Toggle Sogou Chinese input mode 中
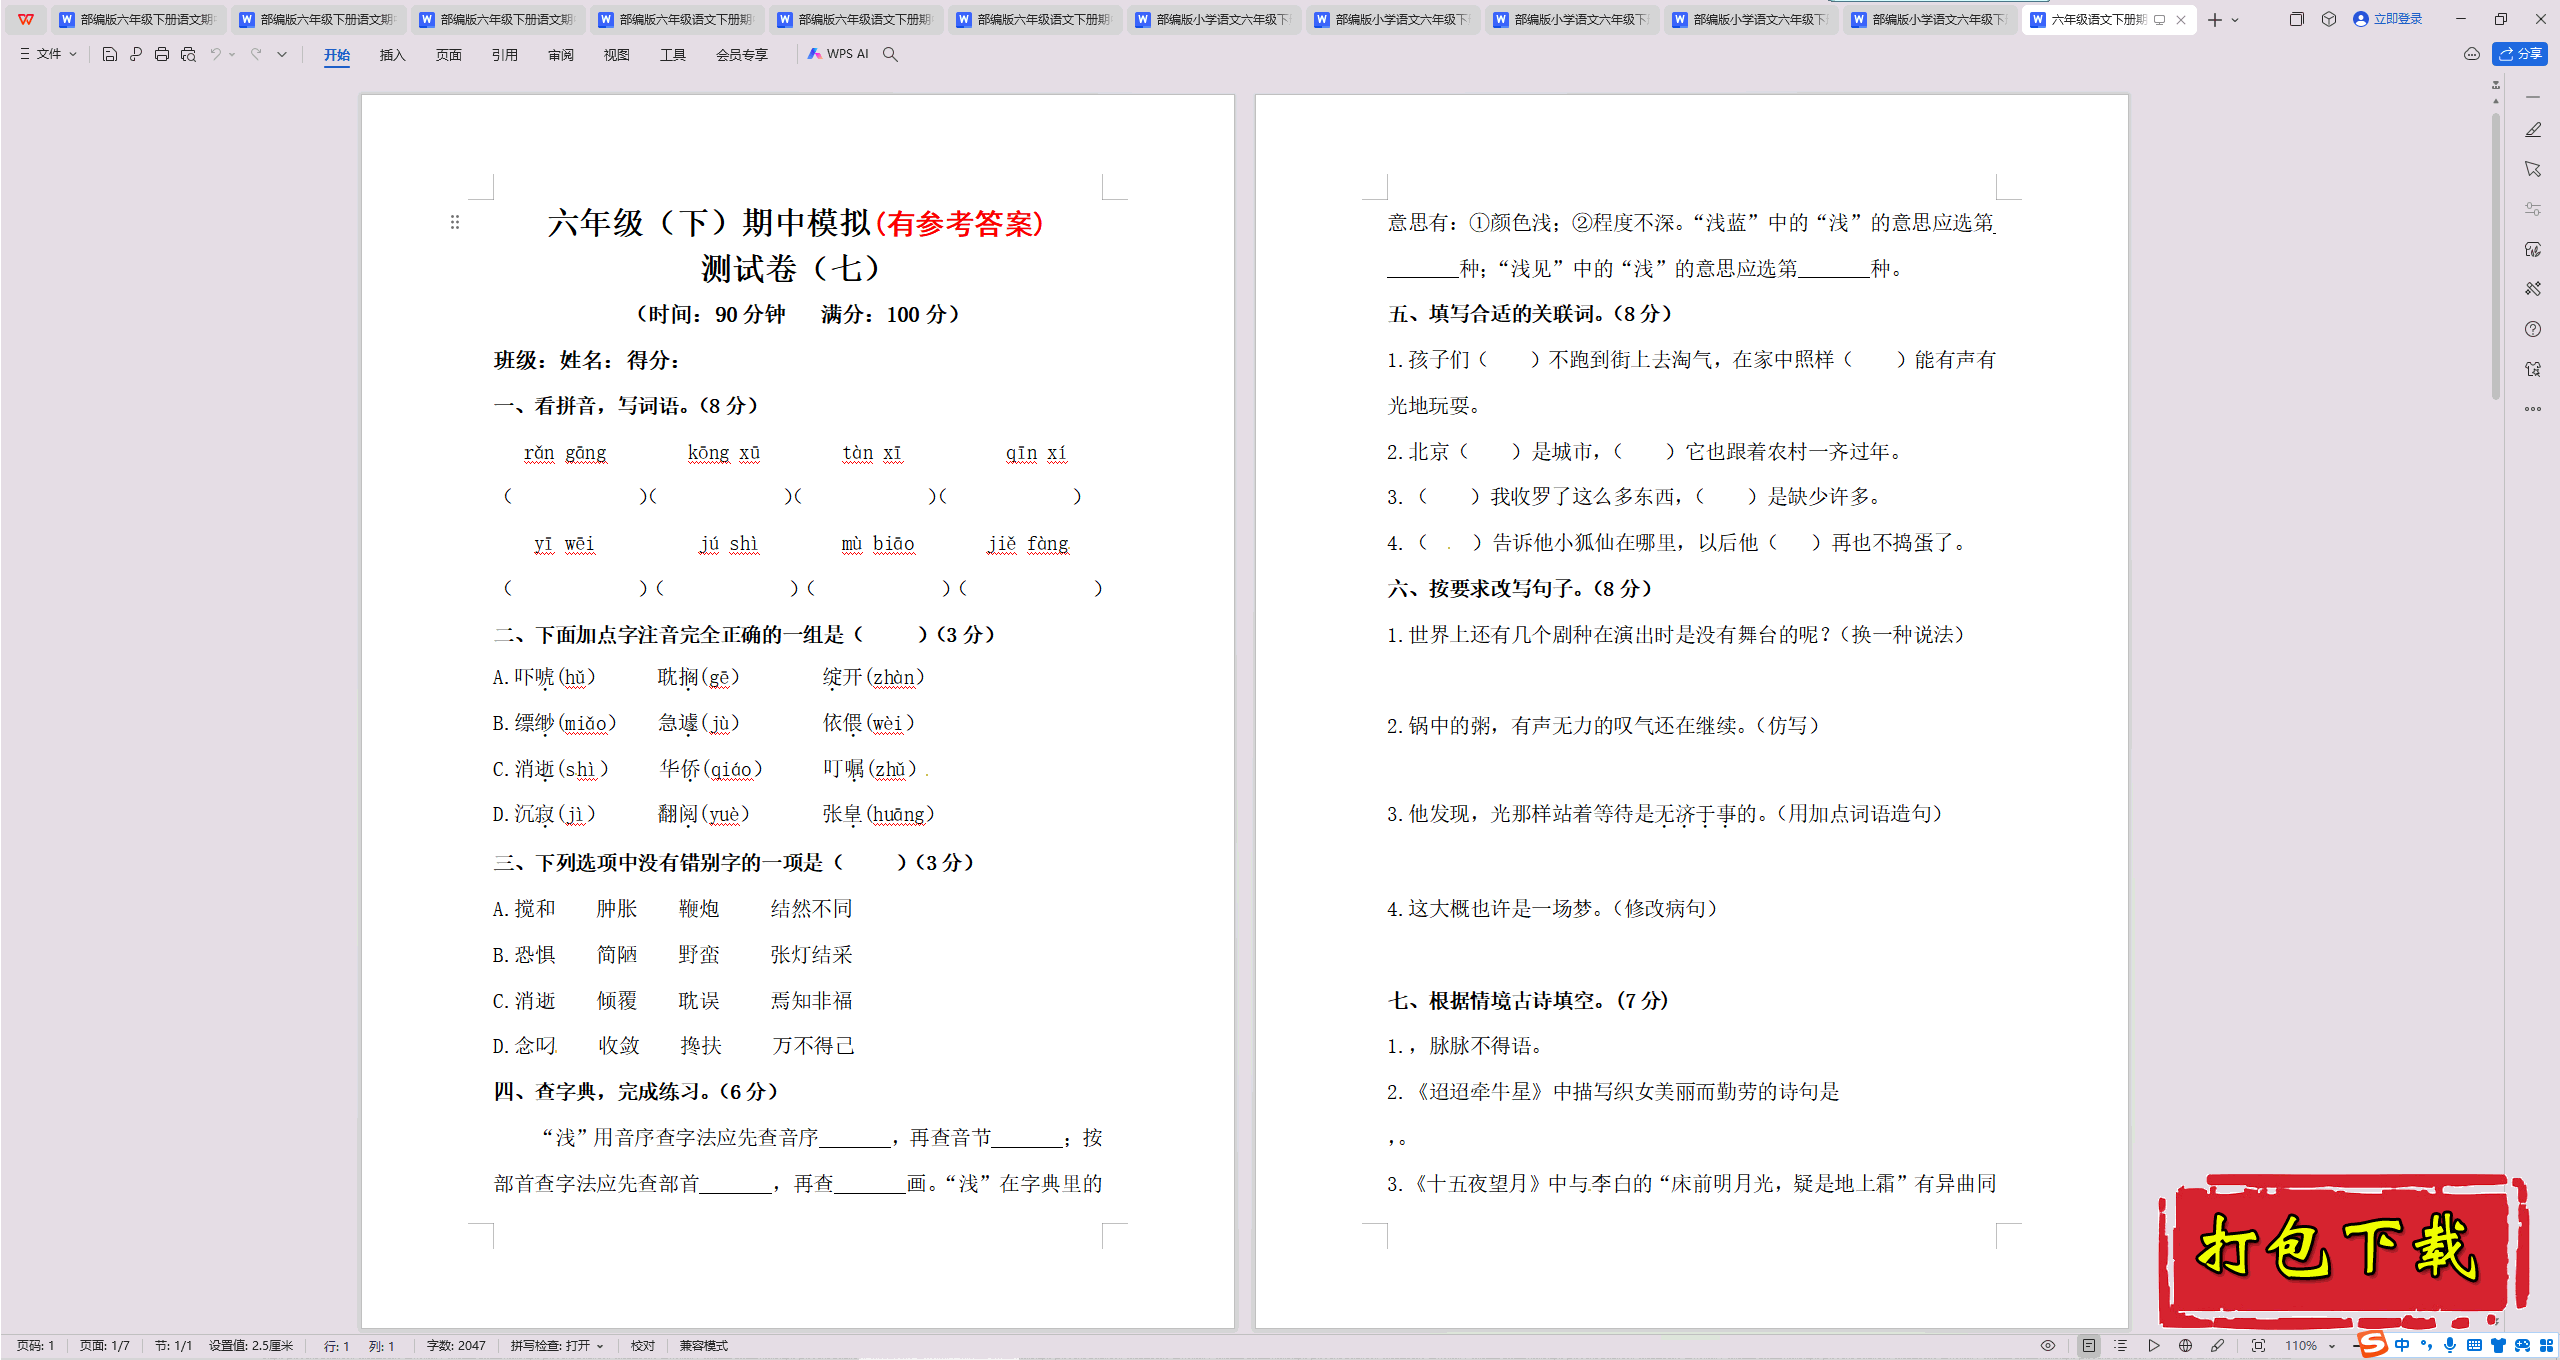Image resolution: width=2560 pixels, height=1360 pixels. (2402, 1346)
